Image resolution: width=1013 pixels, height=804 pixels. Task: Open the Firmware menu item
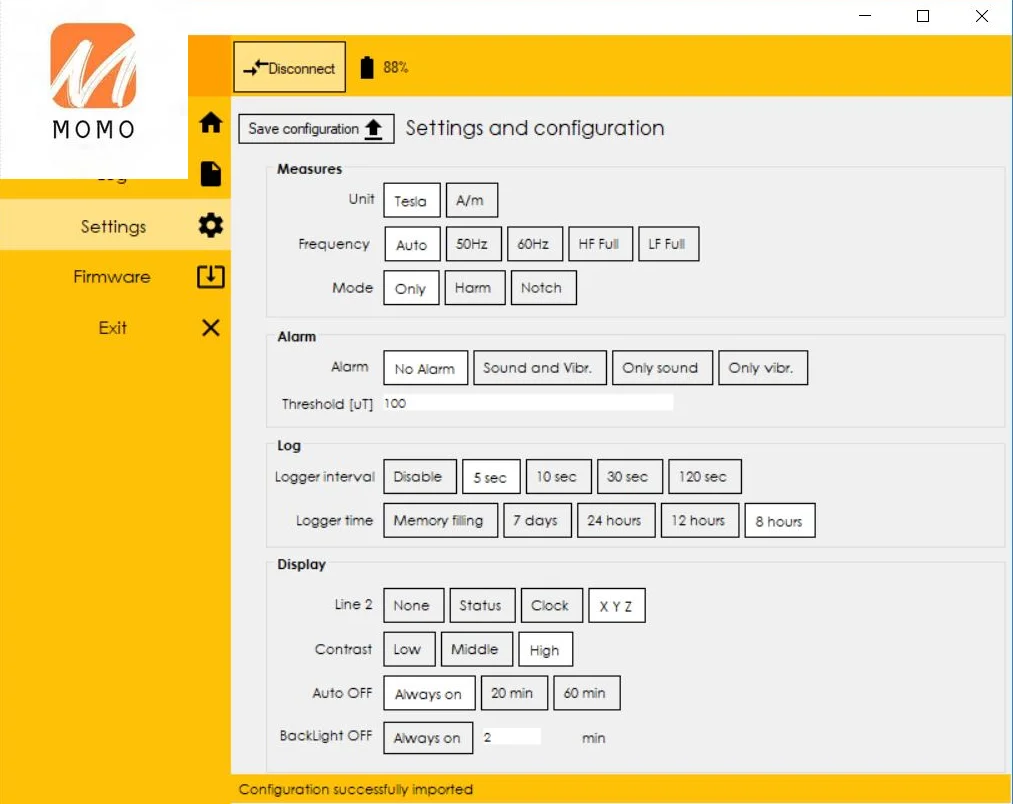112,277
